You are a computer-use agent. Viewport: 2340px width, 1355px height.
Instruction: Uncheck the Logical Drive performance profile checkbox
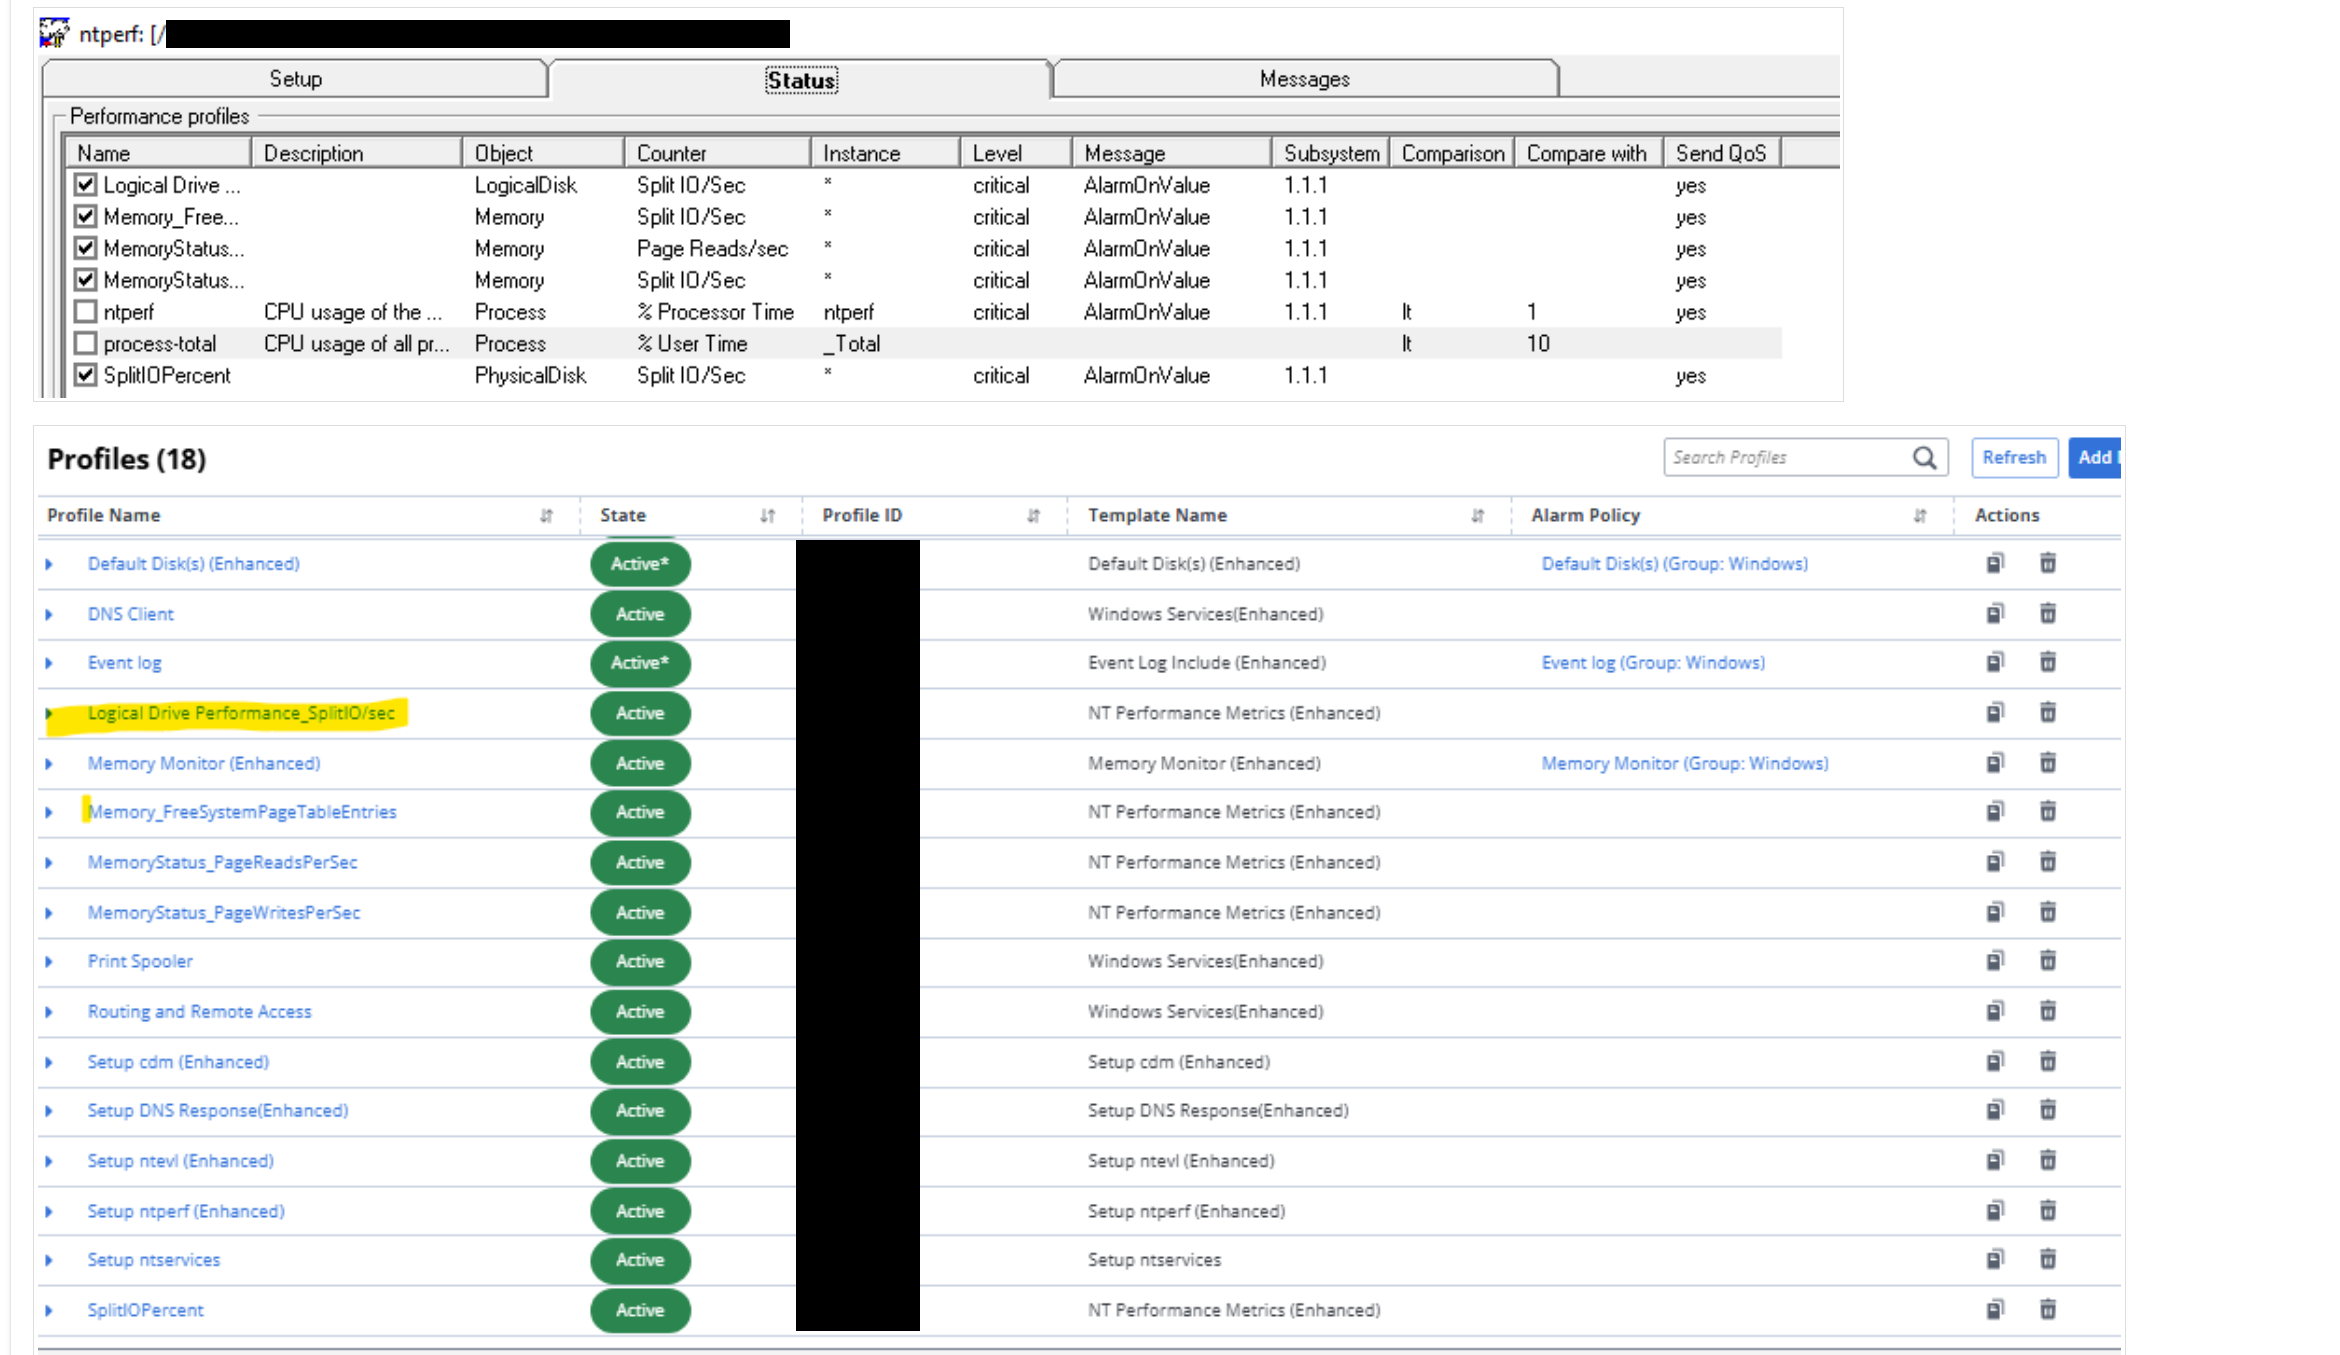[x=86, y=185]
